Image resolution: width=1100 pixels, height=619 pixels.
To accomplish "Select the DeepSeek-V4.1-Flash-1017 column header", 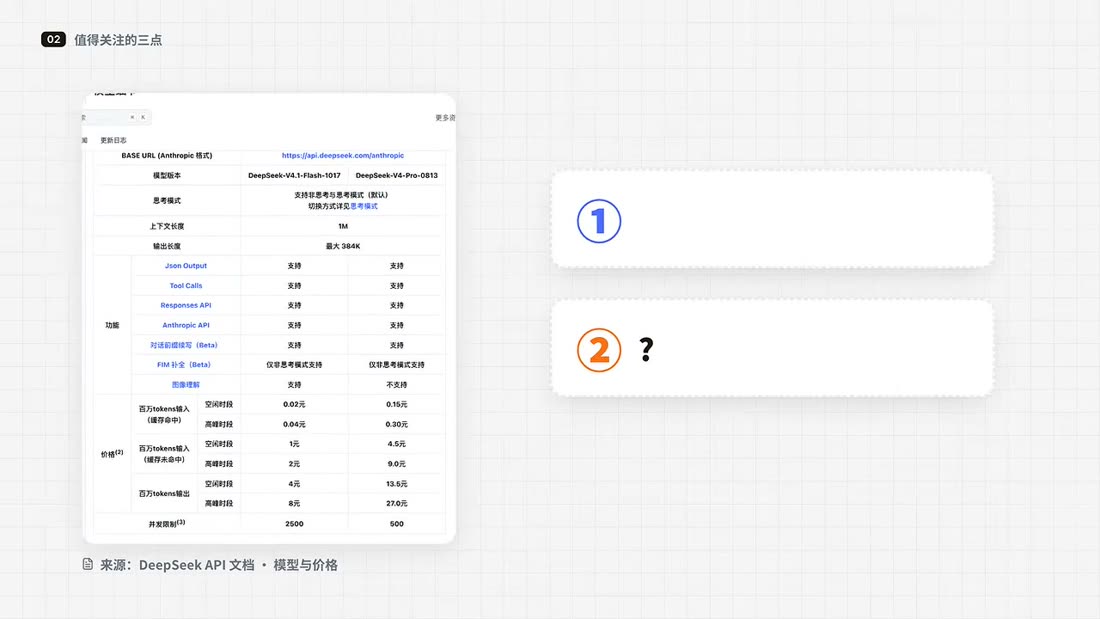I will [x=294, y=175].
